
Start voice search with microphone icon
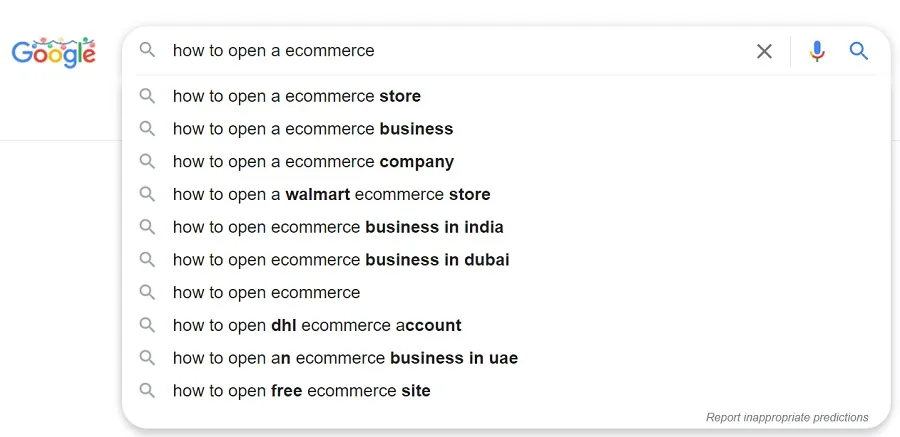817,51
